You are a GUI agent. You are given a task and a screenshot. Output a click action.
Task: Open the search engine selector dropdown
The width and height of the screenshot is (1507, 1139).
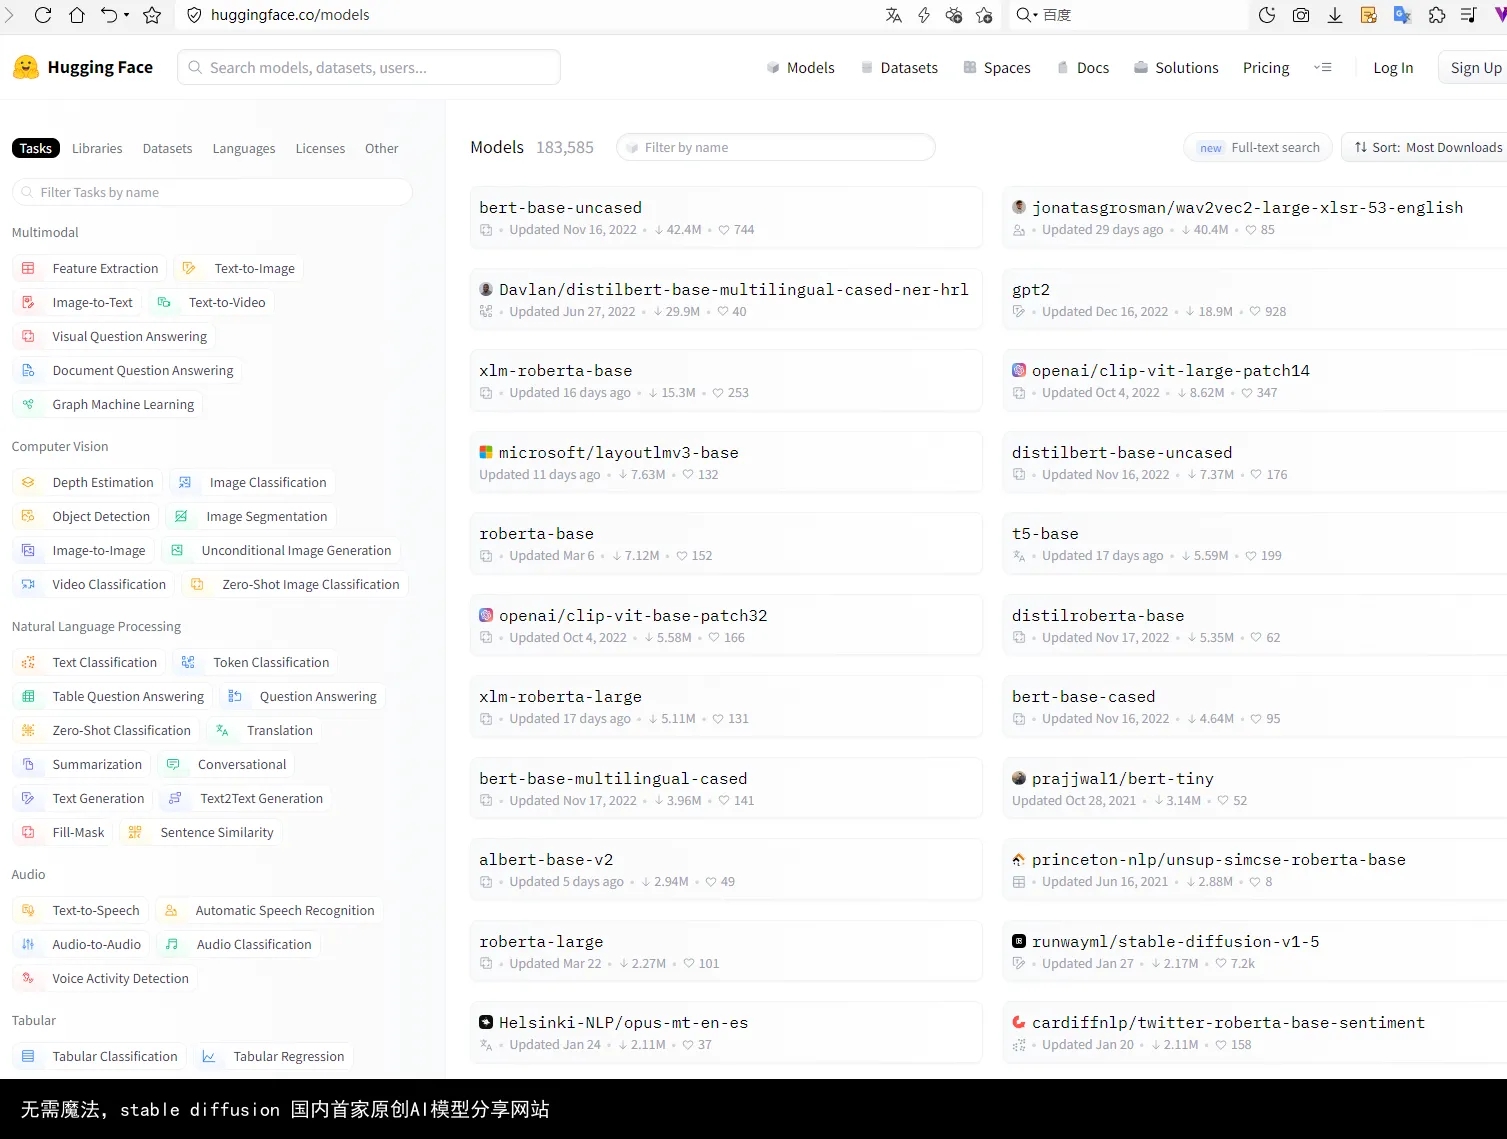coord(1027,15)
